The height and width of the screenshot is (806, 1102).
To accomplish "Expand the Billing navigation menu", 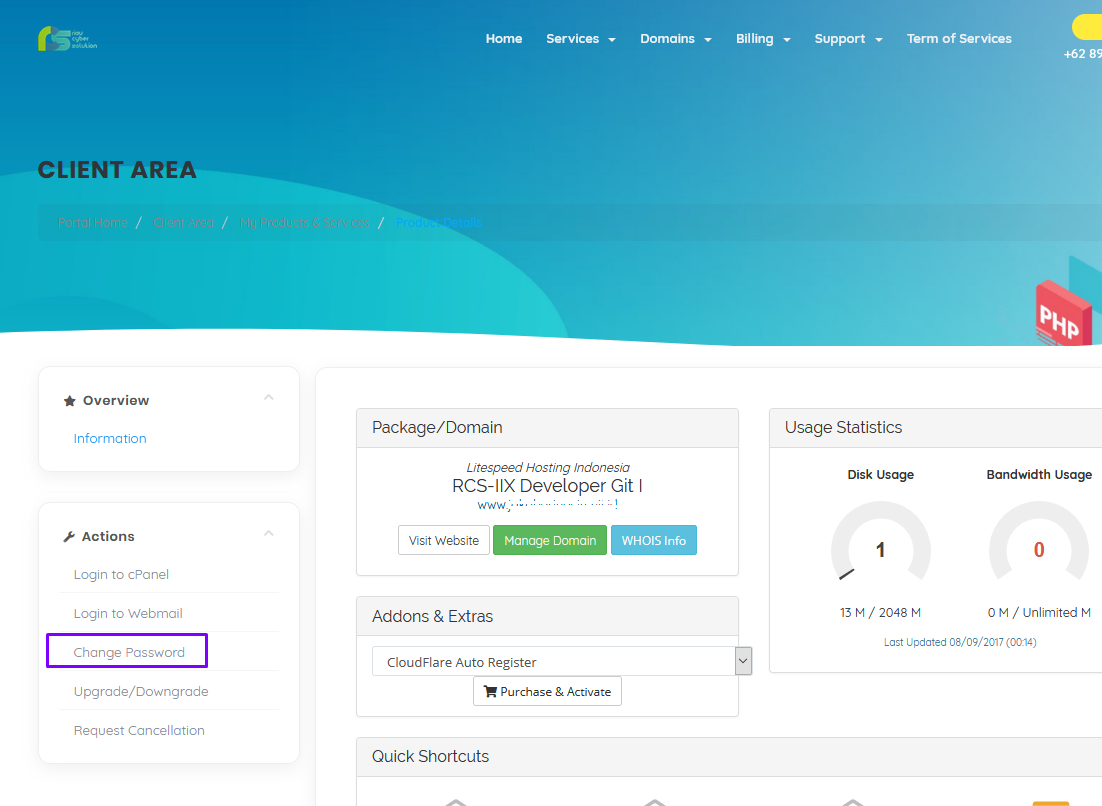I will click(762, 39).
